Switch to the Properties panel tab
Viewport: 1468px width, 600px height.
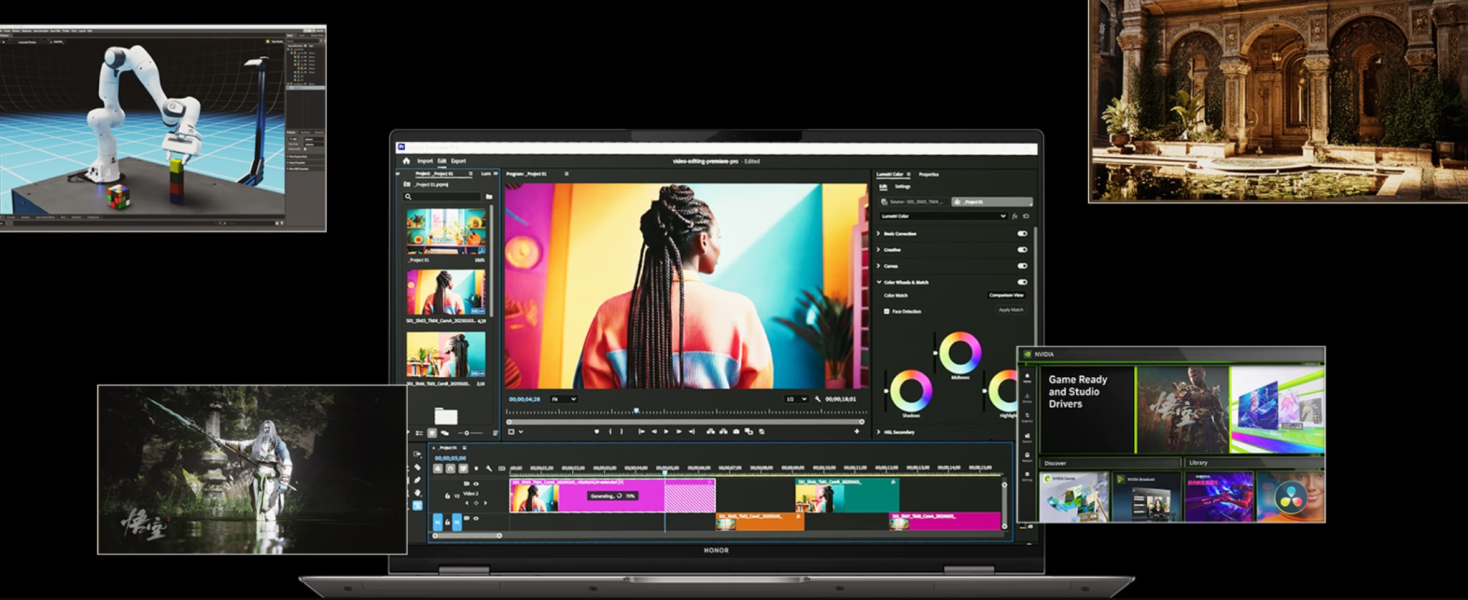tap(929, 174)
